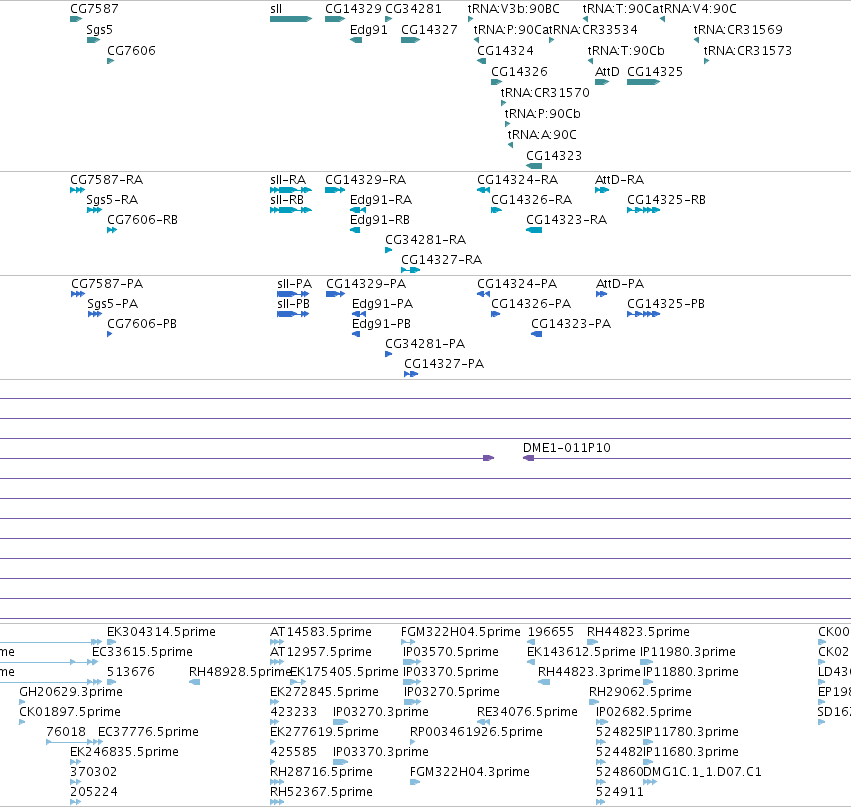
Task: Select the AT14583.5prime EST label
Action: pyautogui.click(x=321, y=632)
